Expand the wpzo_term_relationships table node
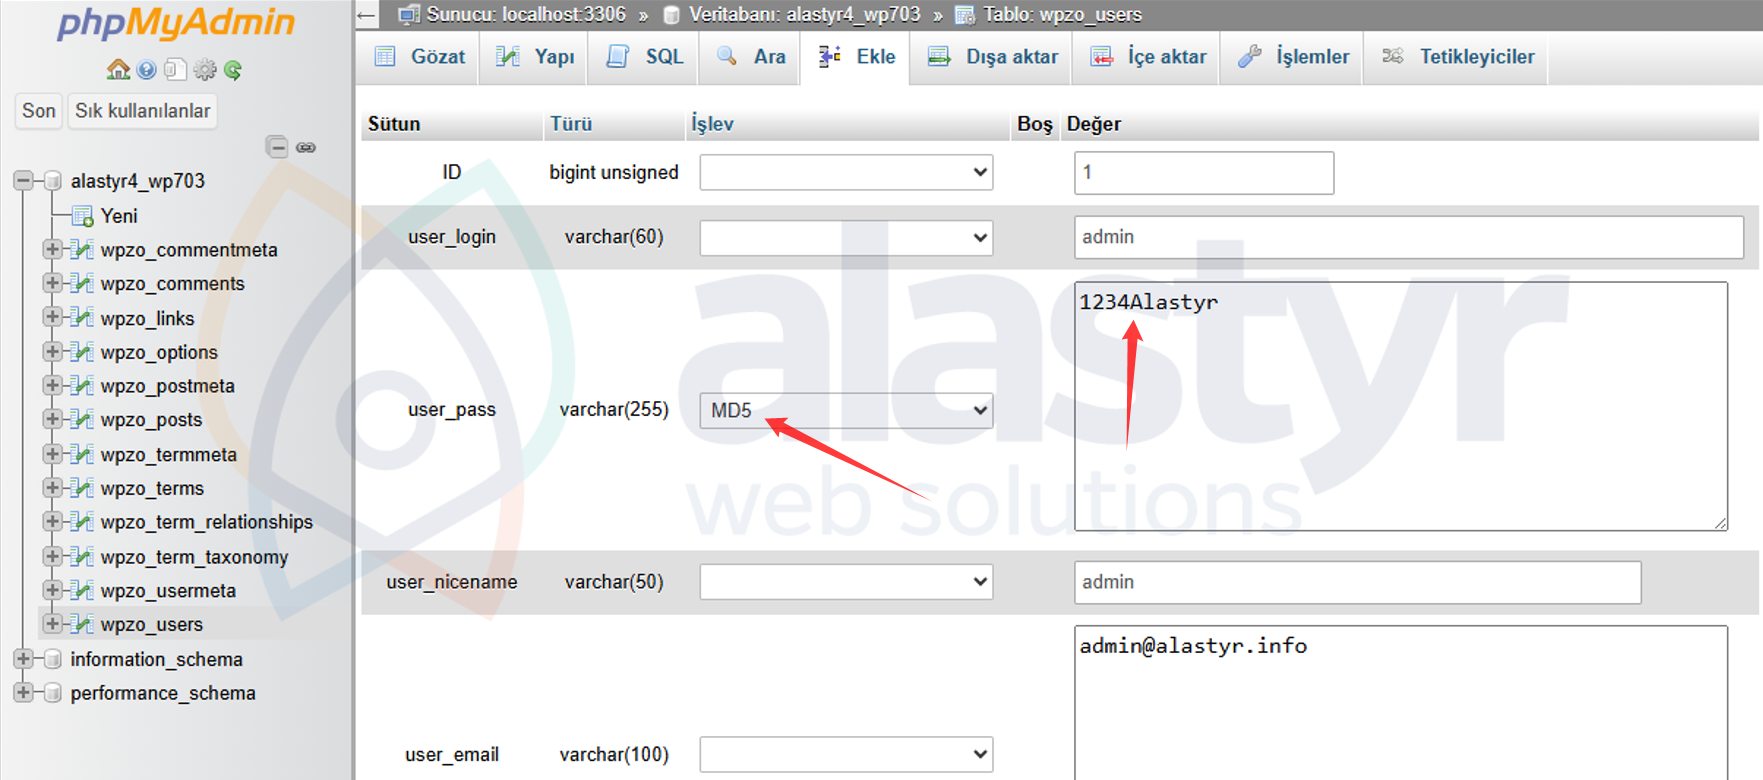The width and height of the screenshot is (1763, 780). pyautogui.click(x=52, y=522)
